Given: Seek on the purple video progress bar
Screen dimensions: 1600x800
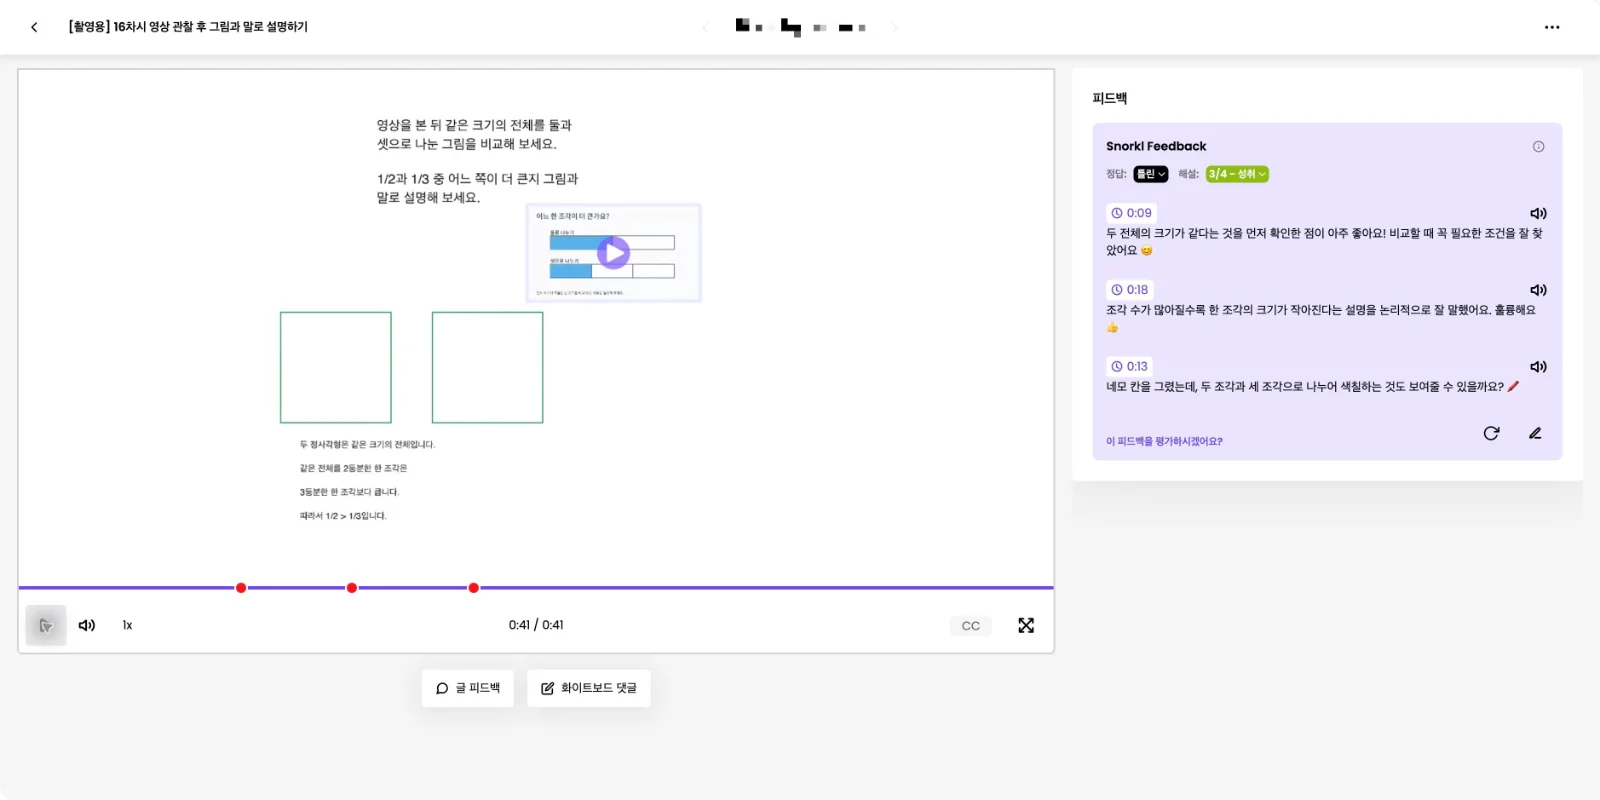Looking at the screenshot, I should coord(536,588).
